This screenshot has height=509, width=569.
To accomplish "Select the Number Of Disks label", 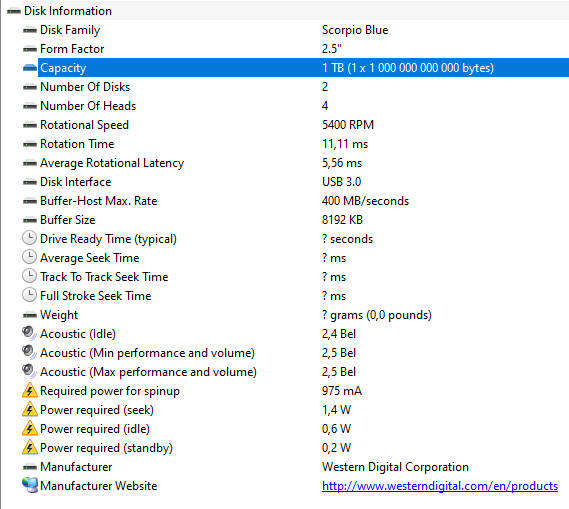I will [85, 87].
